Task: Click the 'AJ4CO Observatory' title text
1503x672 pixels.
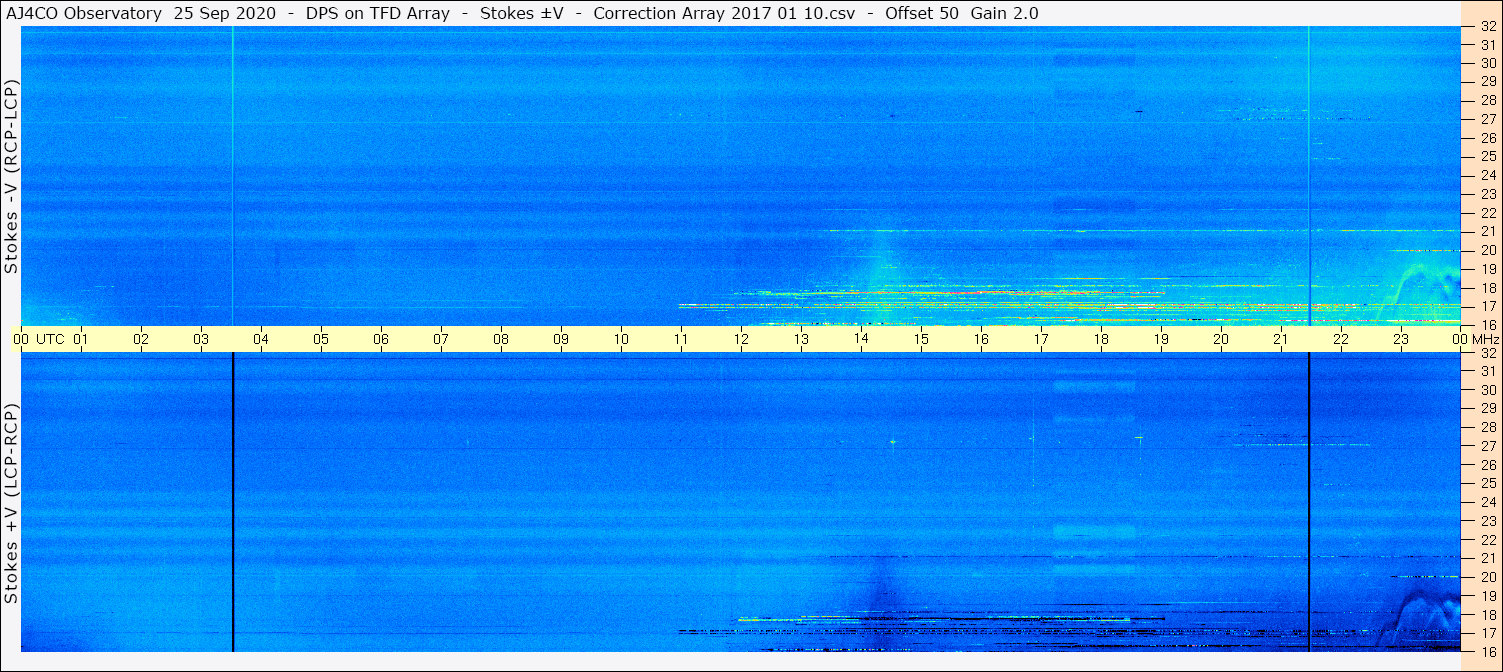Action: click(x=83, y=14)
